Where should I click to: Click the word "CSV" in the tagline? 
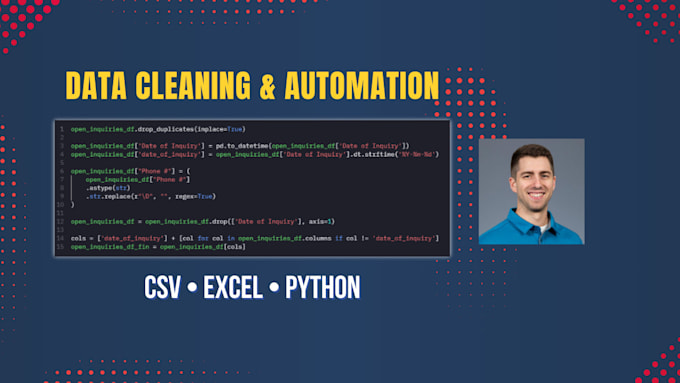point(162,287)
